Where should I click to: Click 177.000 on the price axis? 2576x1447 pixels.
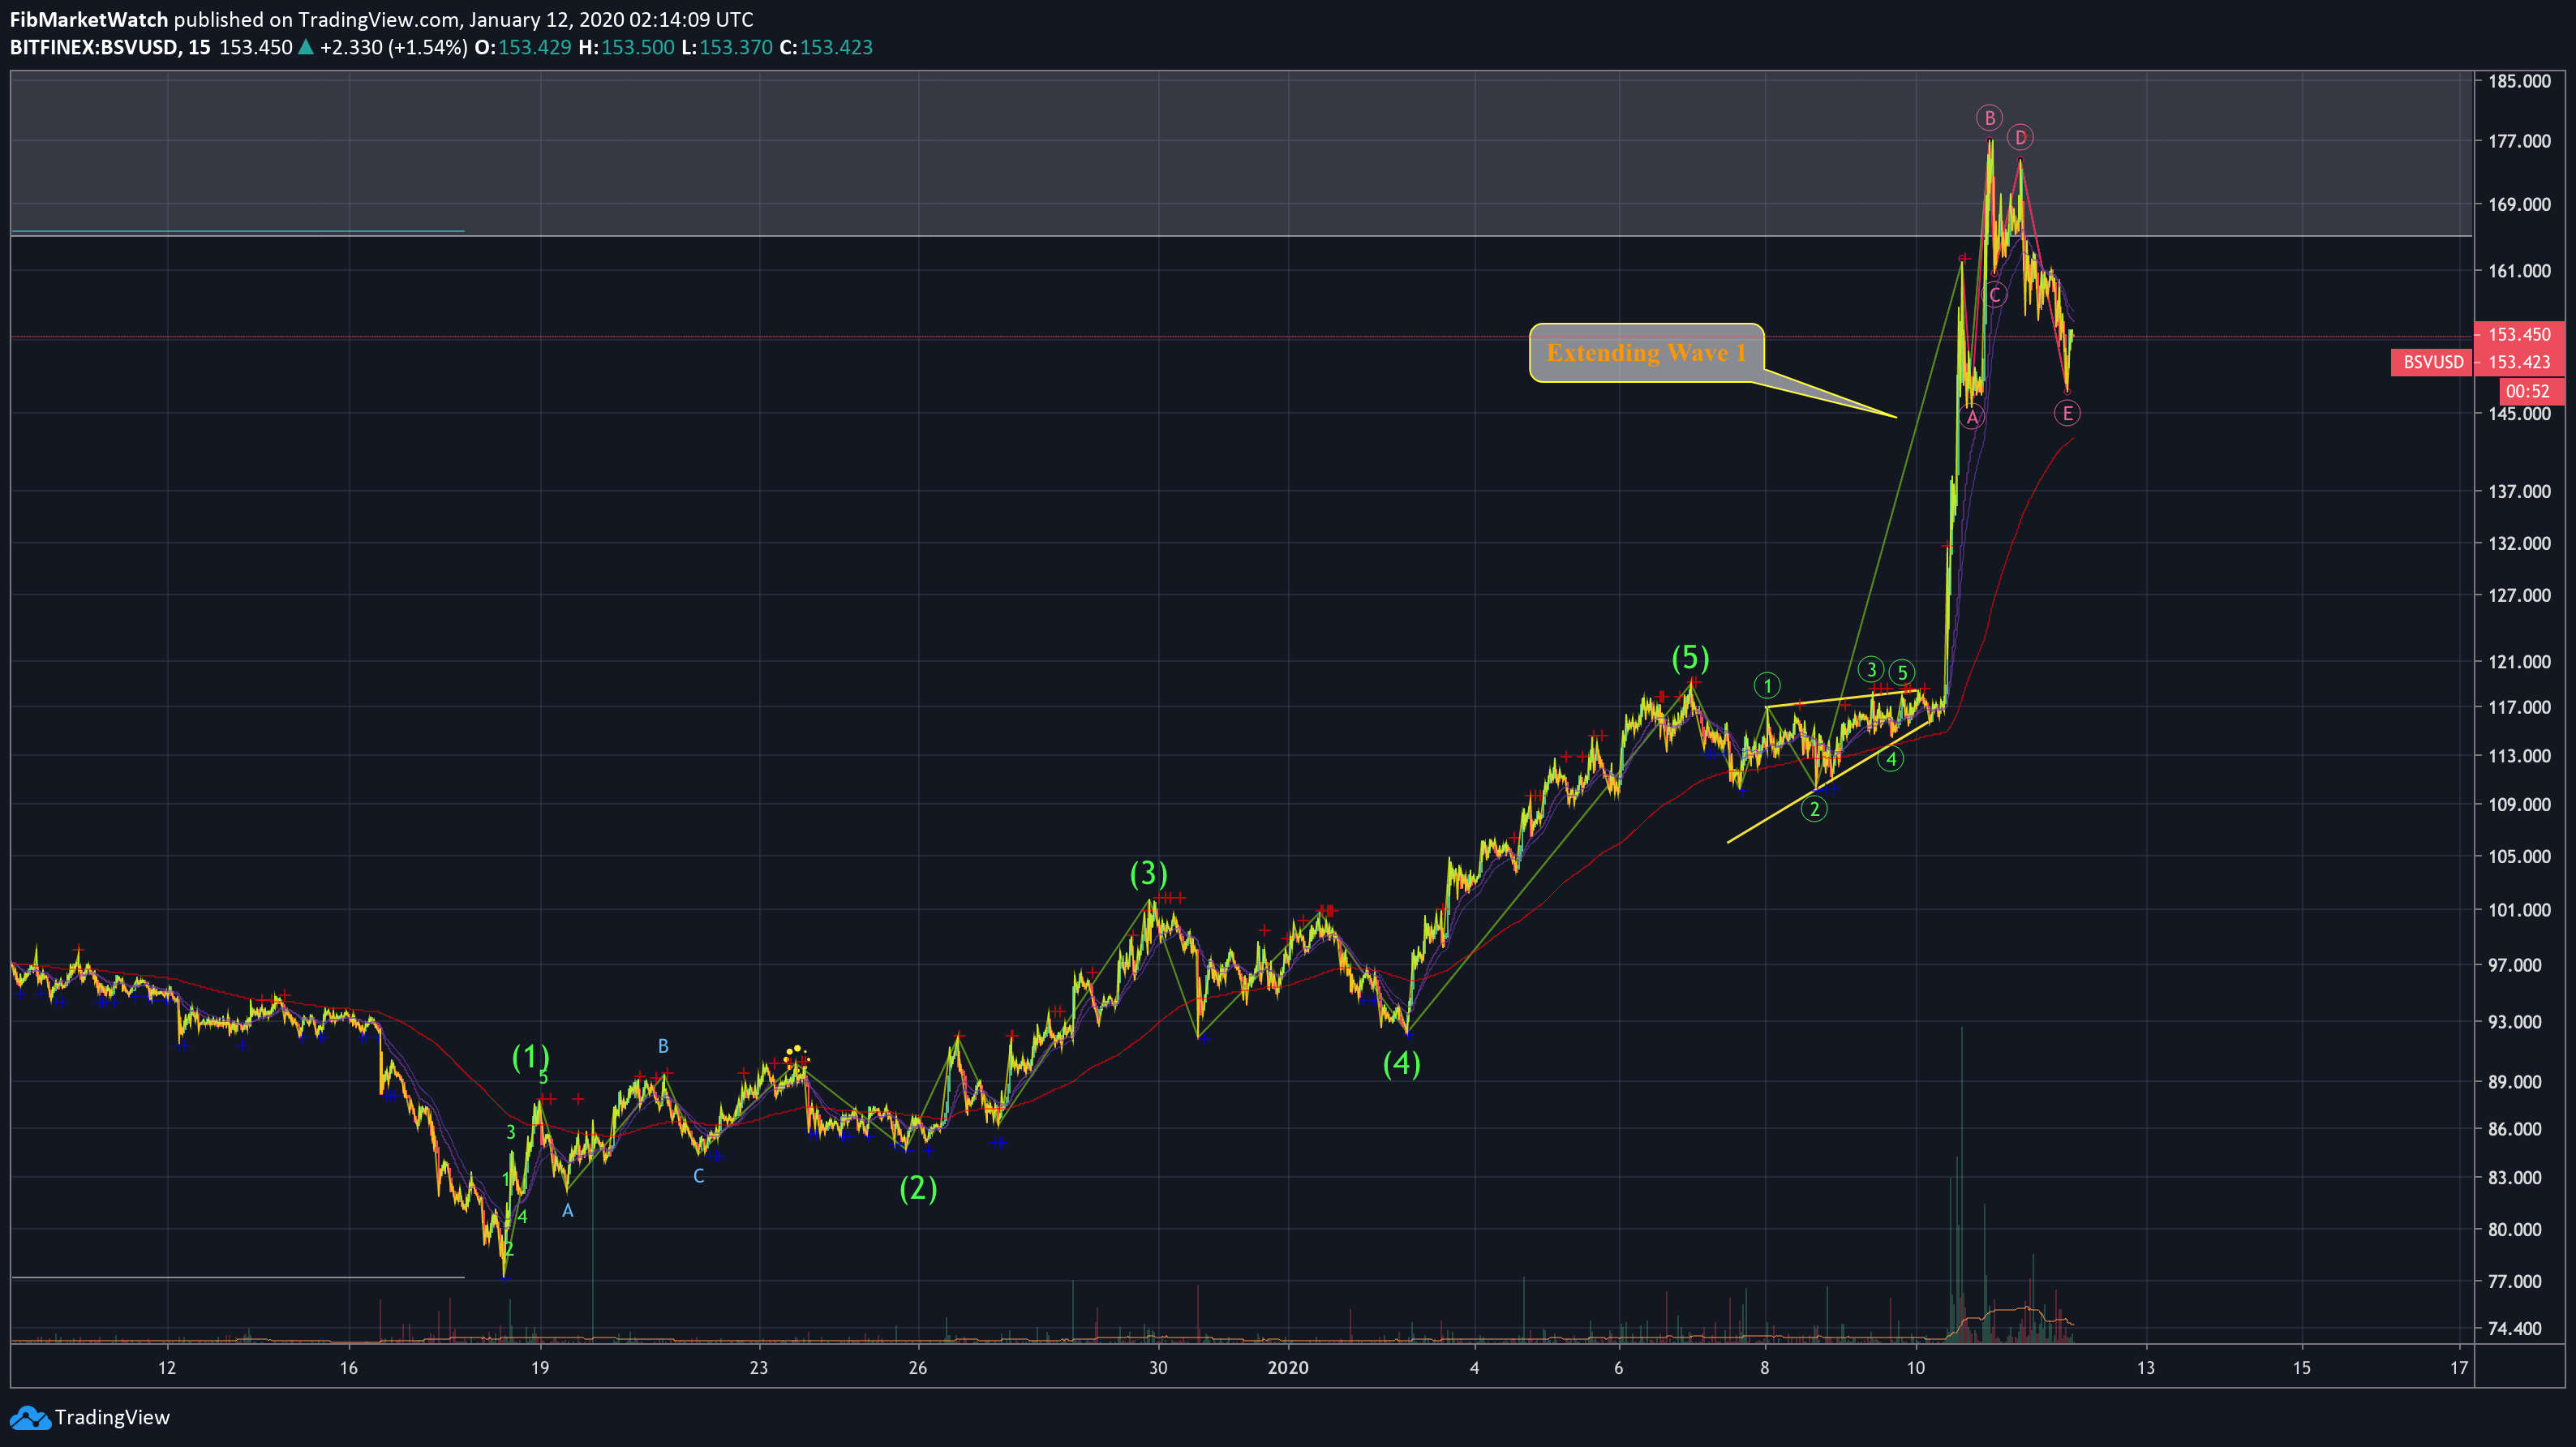pyautogui.click(x=2519, y=141)
